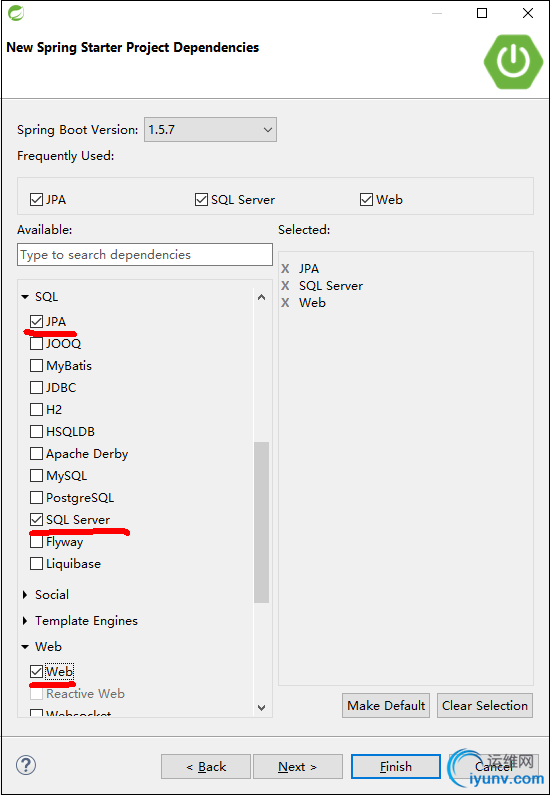Image resolution: width=550 pixels, height=795 pixels.
Task: Collapse the SQL category
Action: (x=25, y=297)
